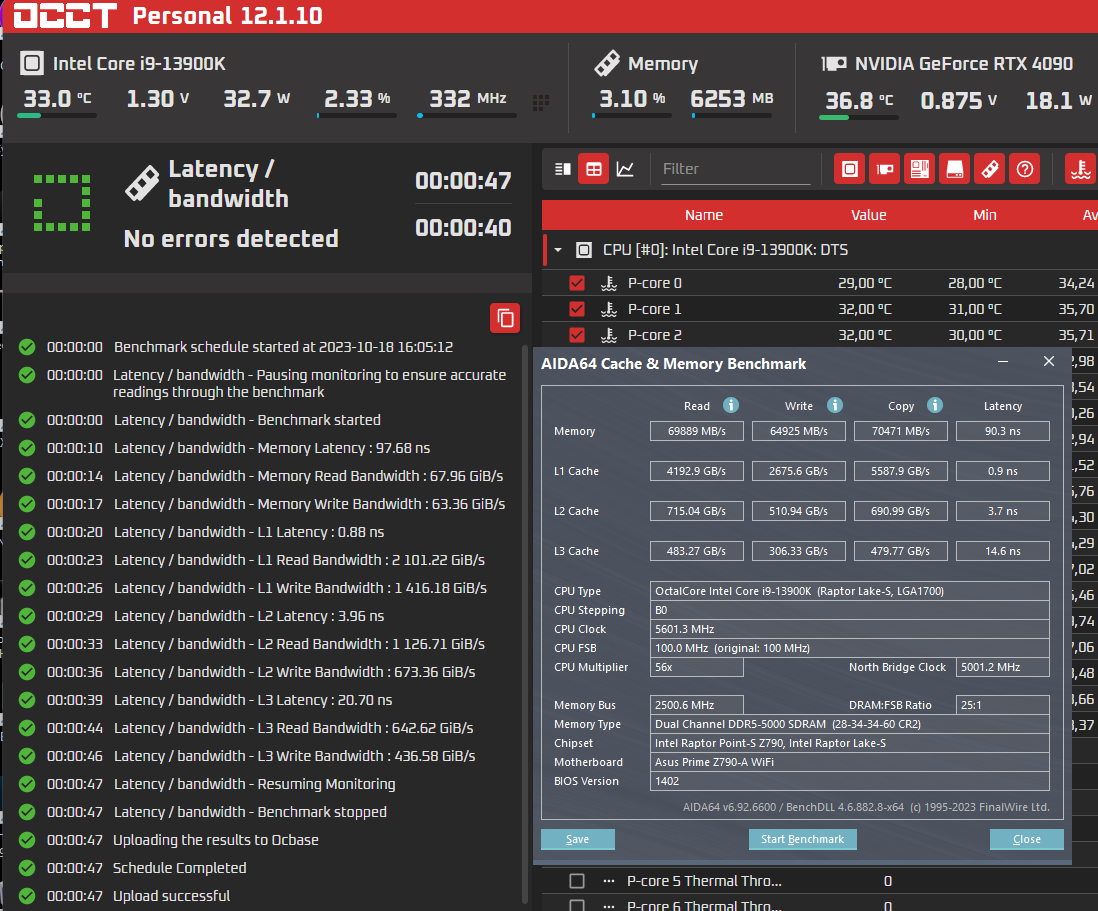This screenshot has height=911, width=1098.
Task: Sort sensors by the Name column header
Action: [704, 215]
